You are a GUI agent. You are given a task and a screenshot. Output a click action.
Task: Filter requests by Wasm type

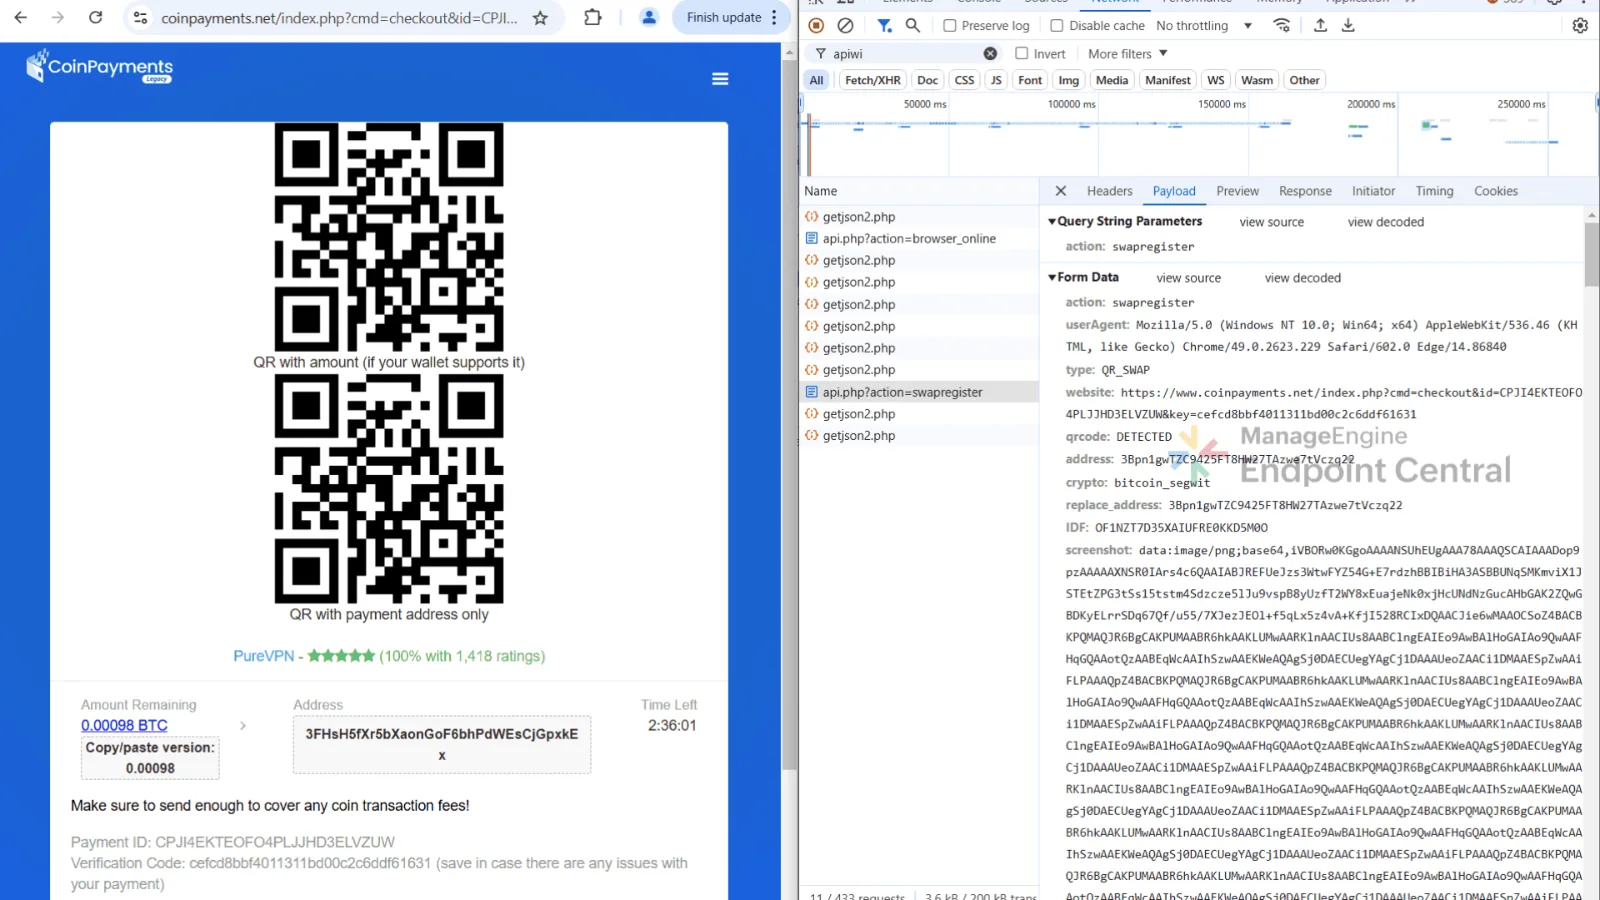[1257, 80]
